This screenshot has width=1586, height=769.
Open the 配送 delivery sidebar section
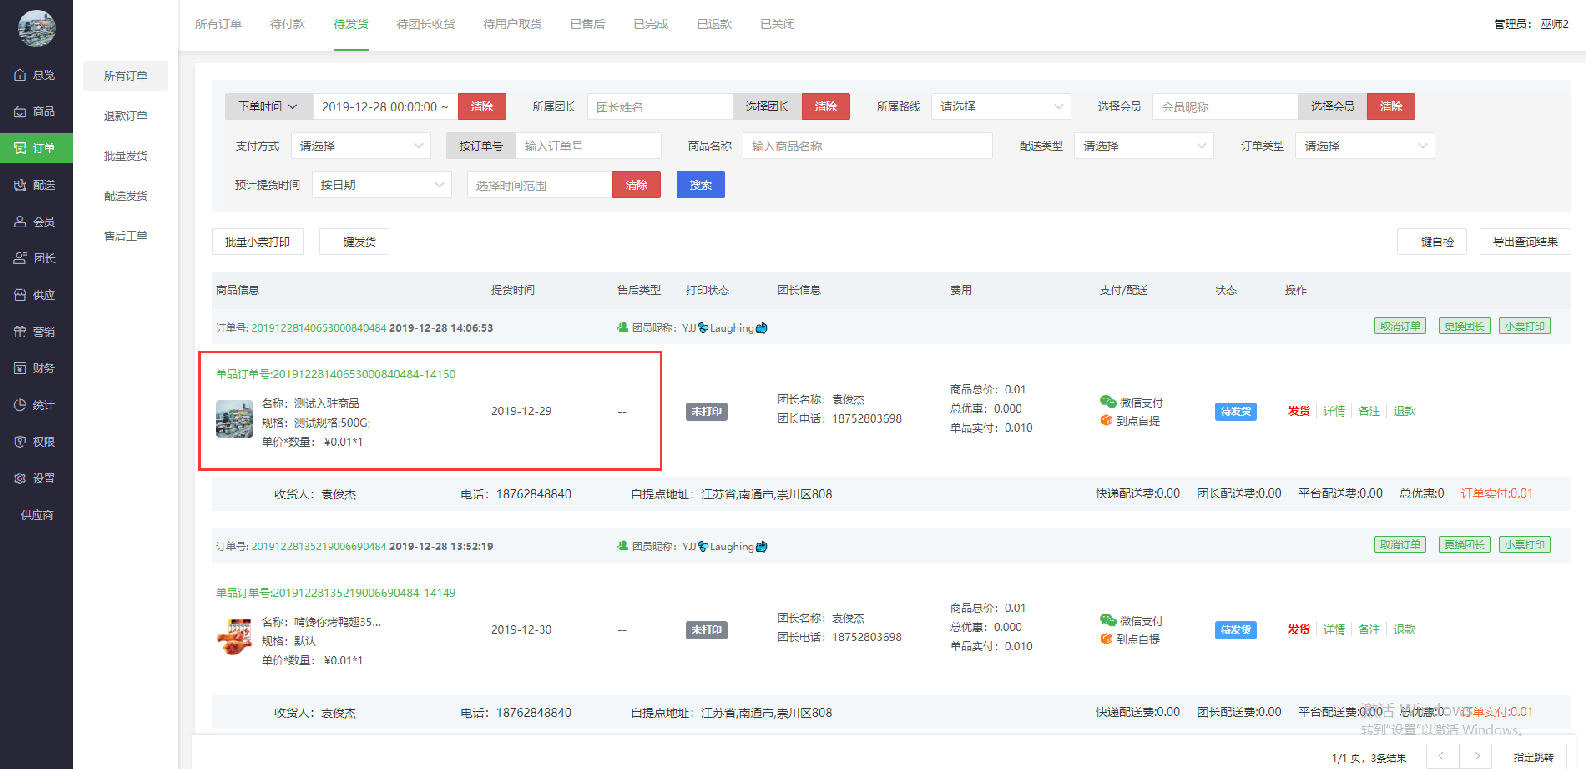pos(36,185)
